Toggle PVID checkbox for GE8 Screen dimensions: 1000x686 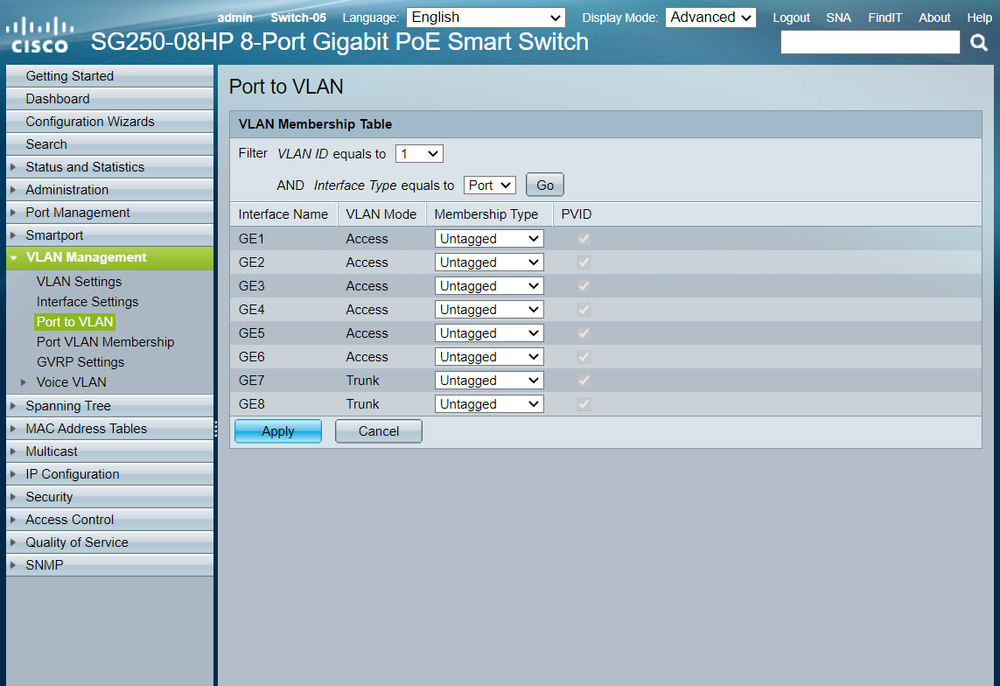tap(584, 404)
